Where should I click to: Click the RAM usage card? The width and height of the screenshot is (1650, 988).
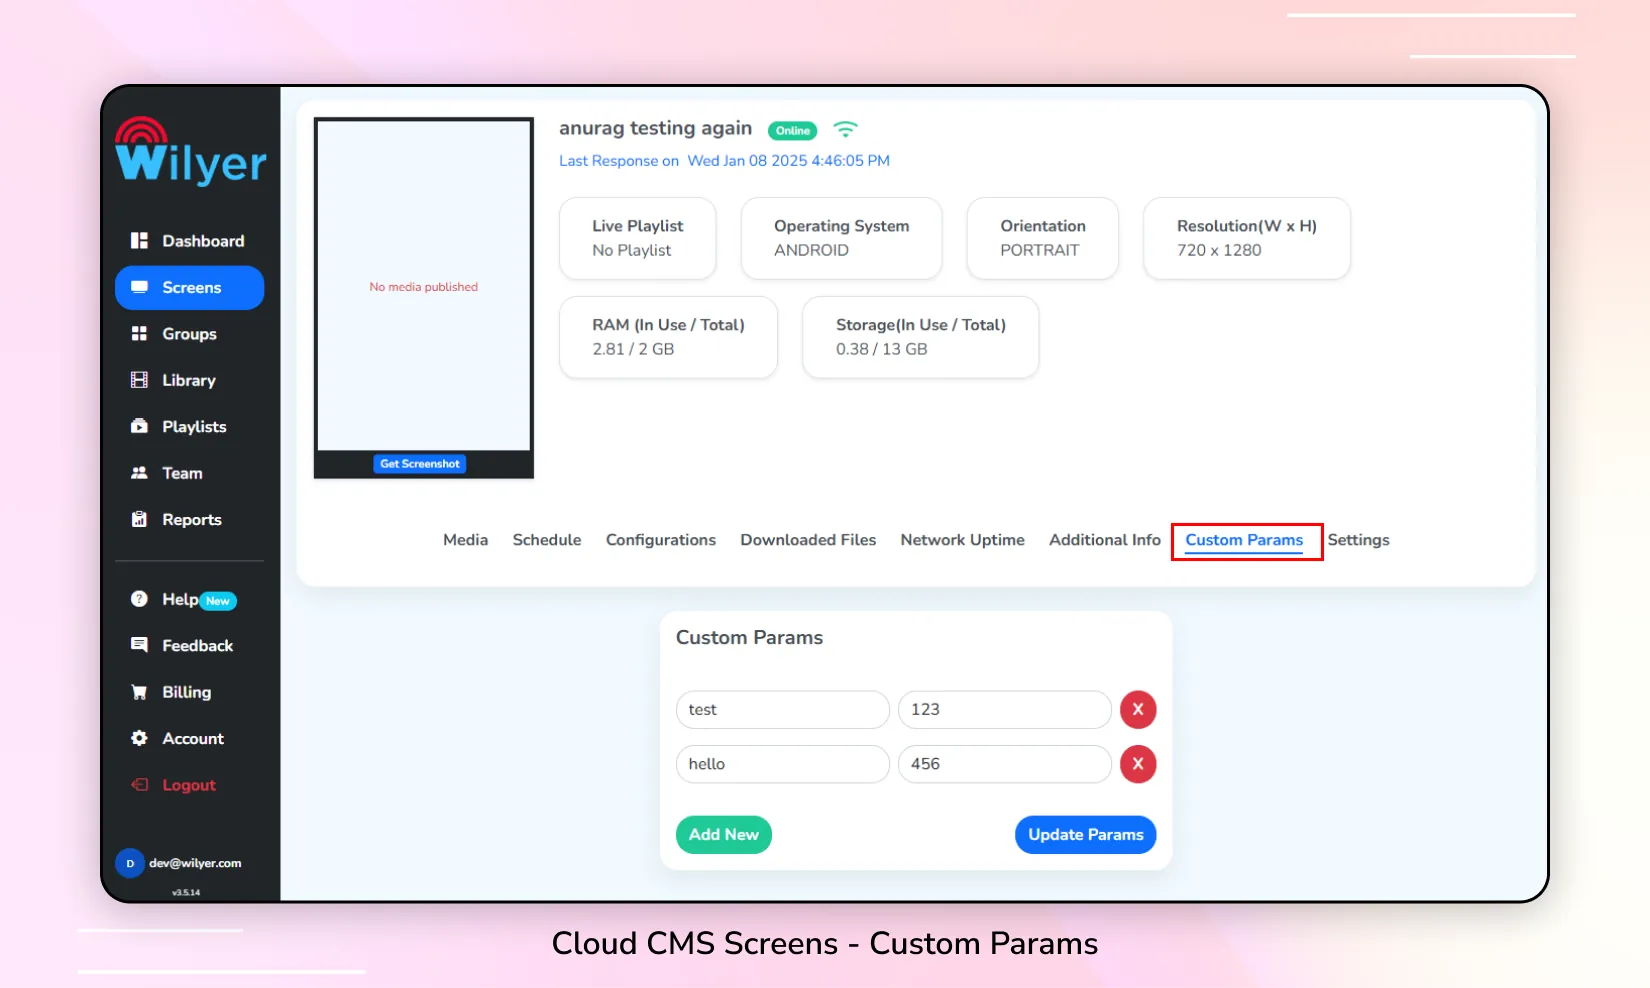(x=669, y=337)
